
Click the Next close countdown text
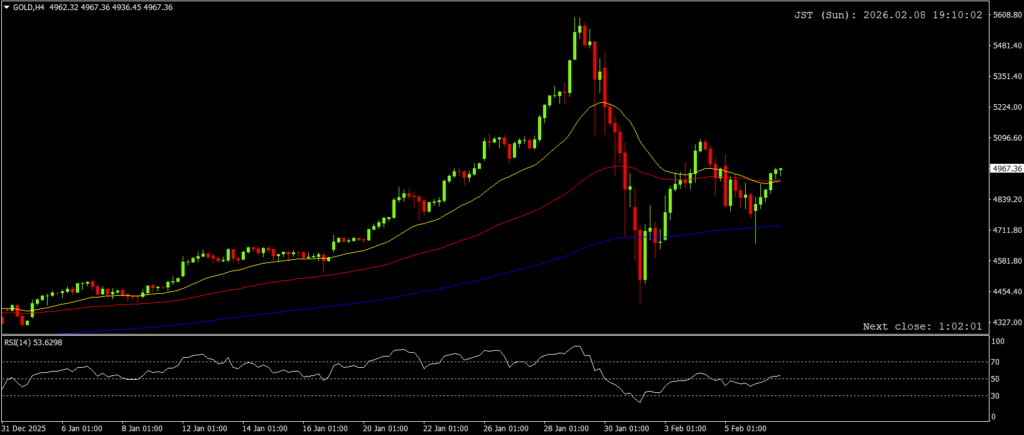[x=921, y=326]
